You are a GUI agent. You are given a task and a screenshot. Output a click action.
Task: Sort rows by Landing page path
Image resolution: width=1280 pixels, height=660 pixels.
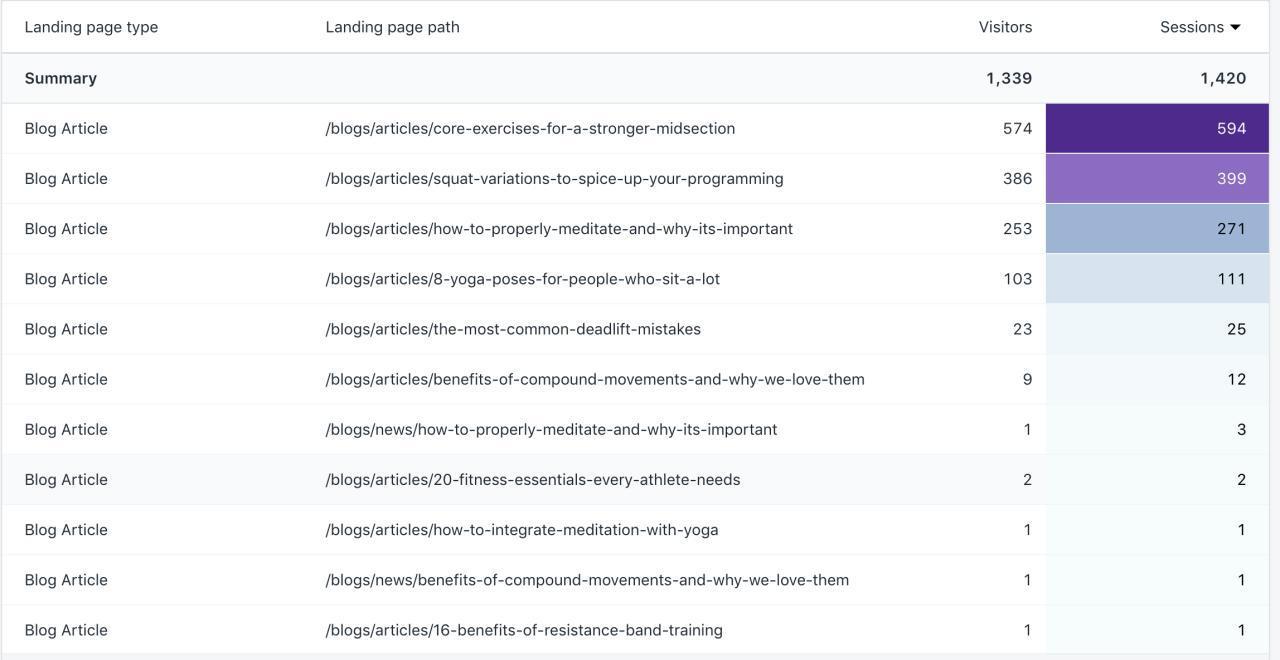click(x=391, y=27)
